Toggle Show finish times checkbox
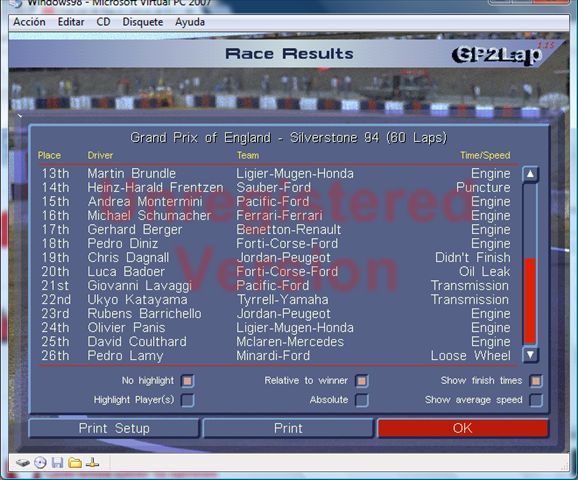The height and width of the screenshot is (480, 578). (x=536, y=381)
